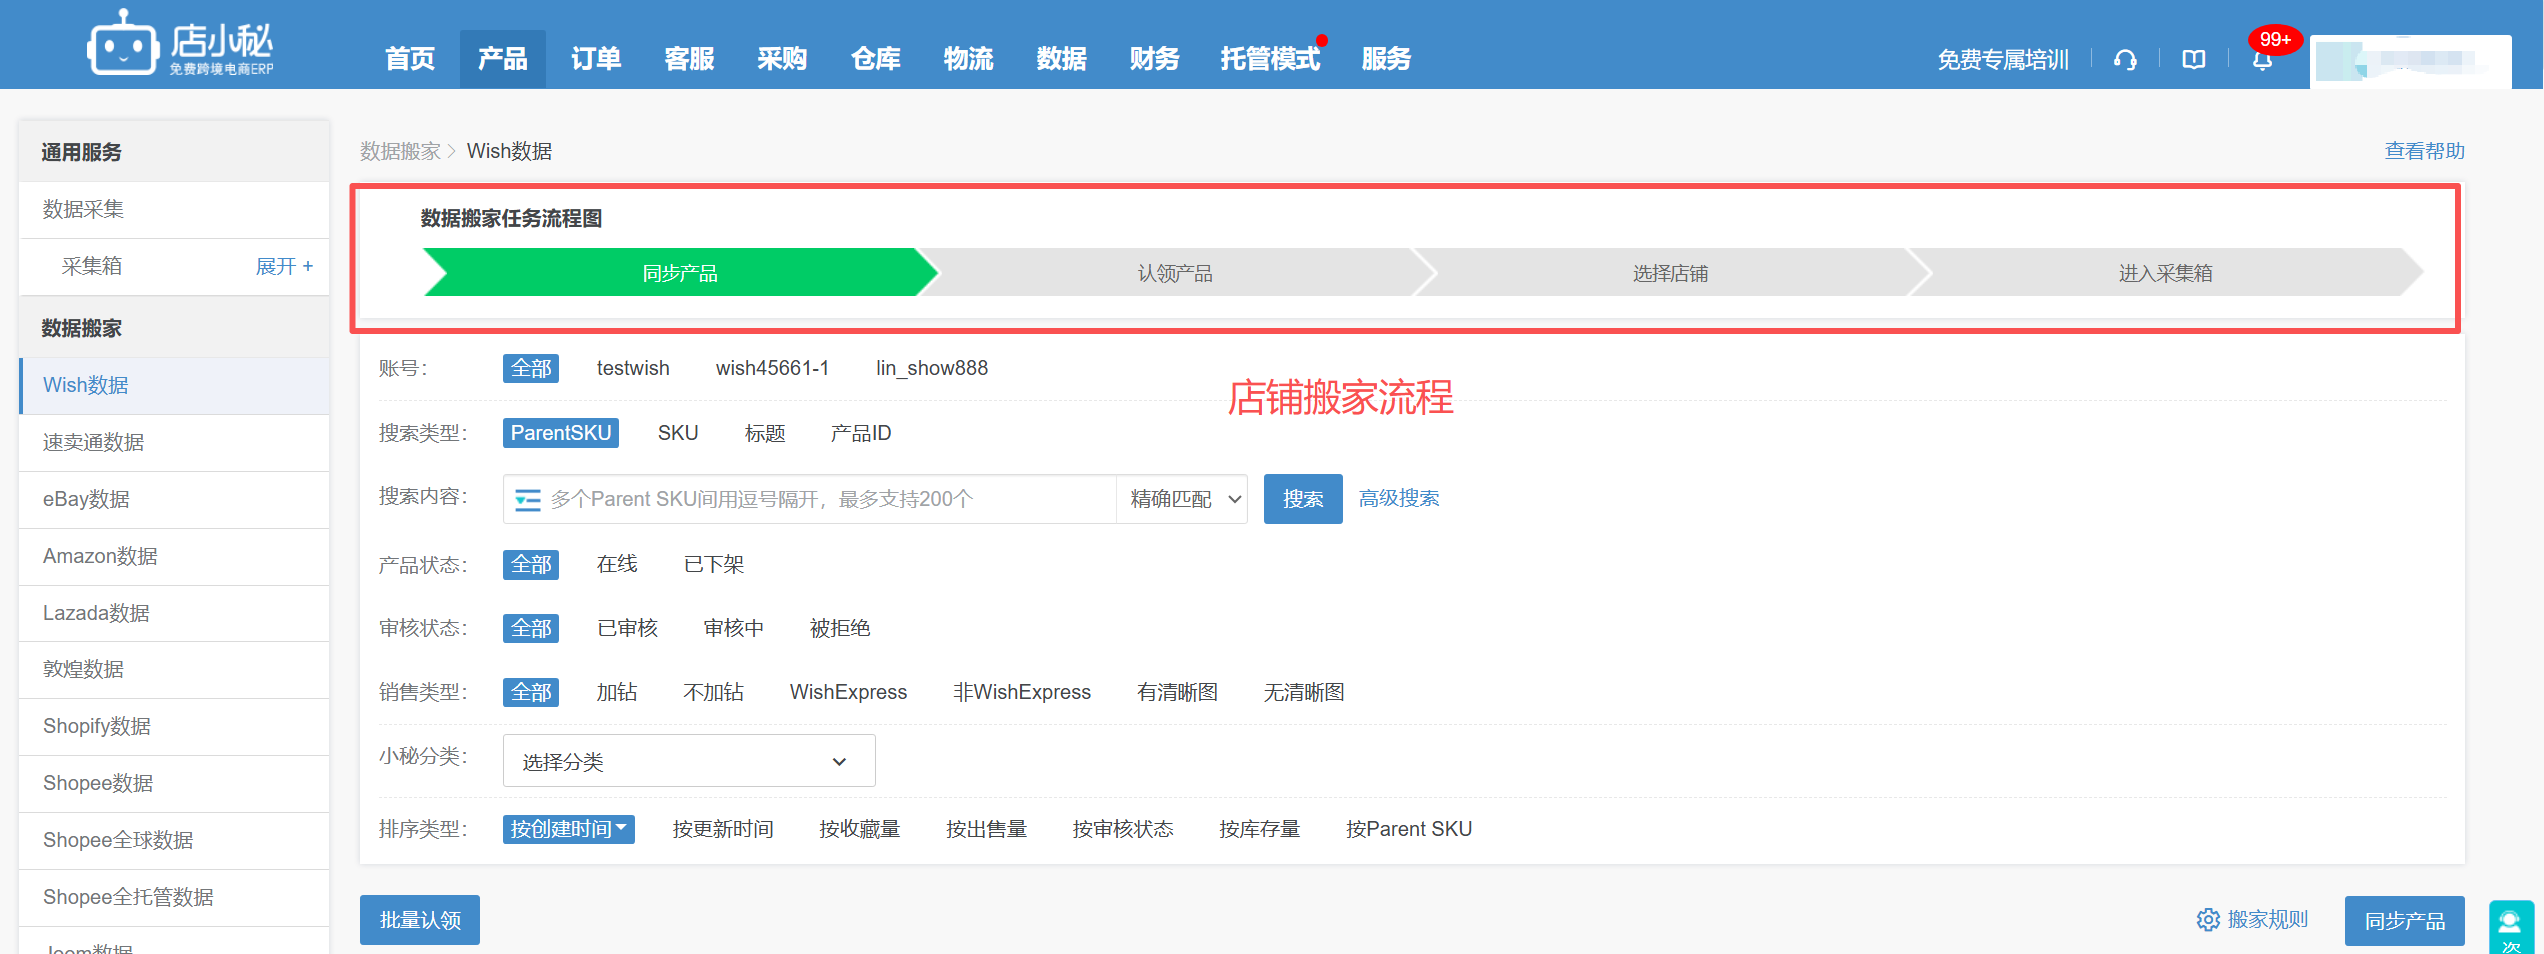The image size is (2544, 954).
Task: Open the 订单 menu in top navigation
Action: (x=596, y=59)
